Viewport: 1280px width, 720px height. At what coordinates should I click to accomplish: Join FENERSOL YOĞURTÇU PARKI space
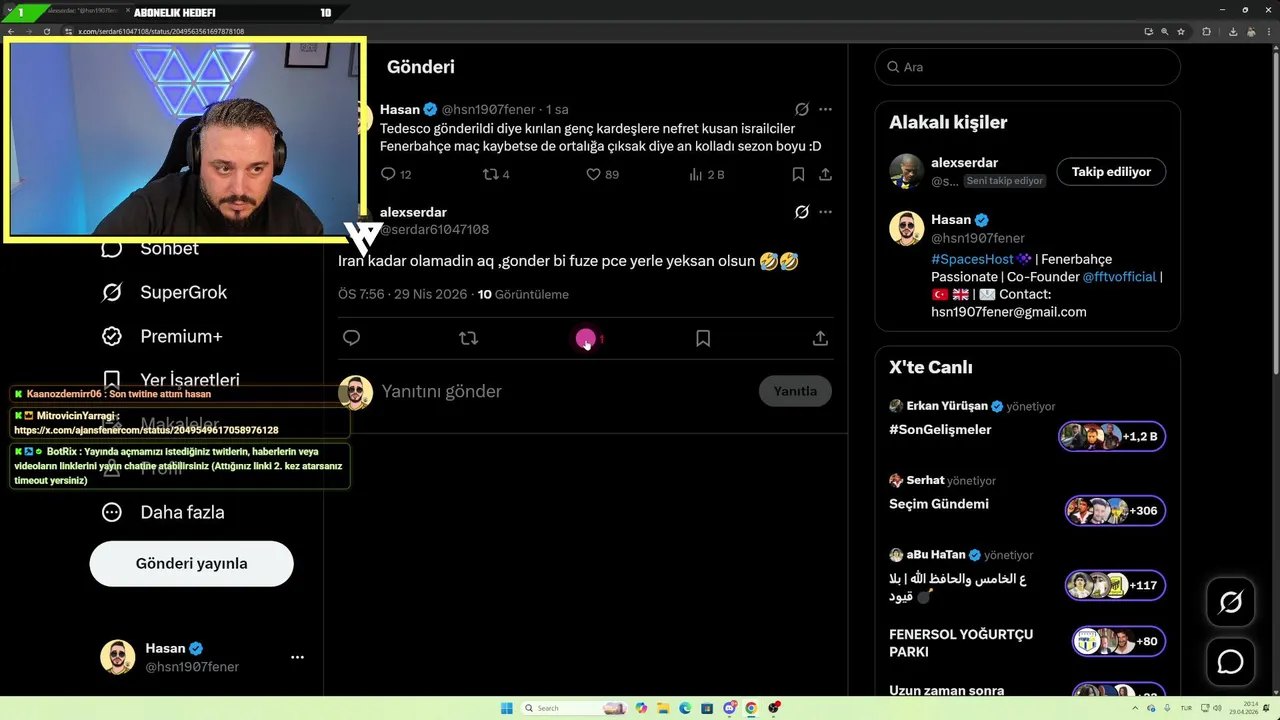pos(961,643)
